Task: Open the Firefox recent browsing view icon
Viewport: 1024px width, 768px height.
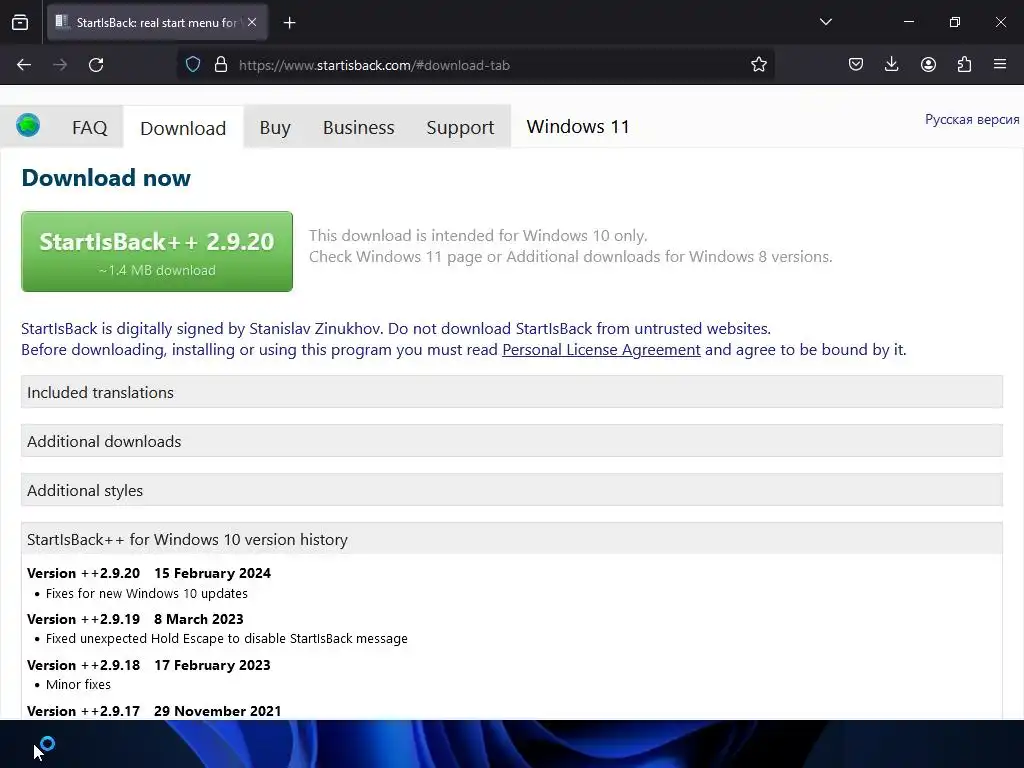Action: tap(20, 22)
